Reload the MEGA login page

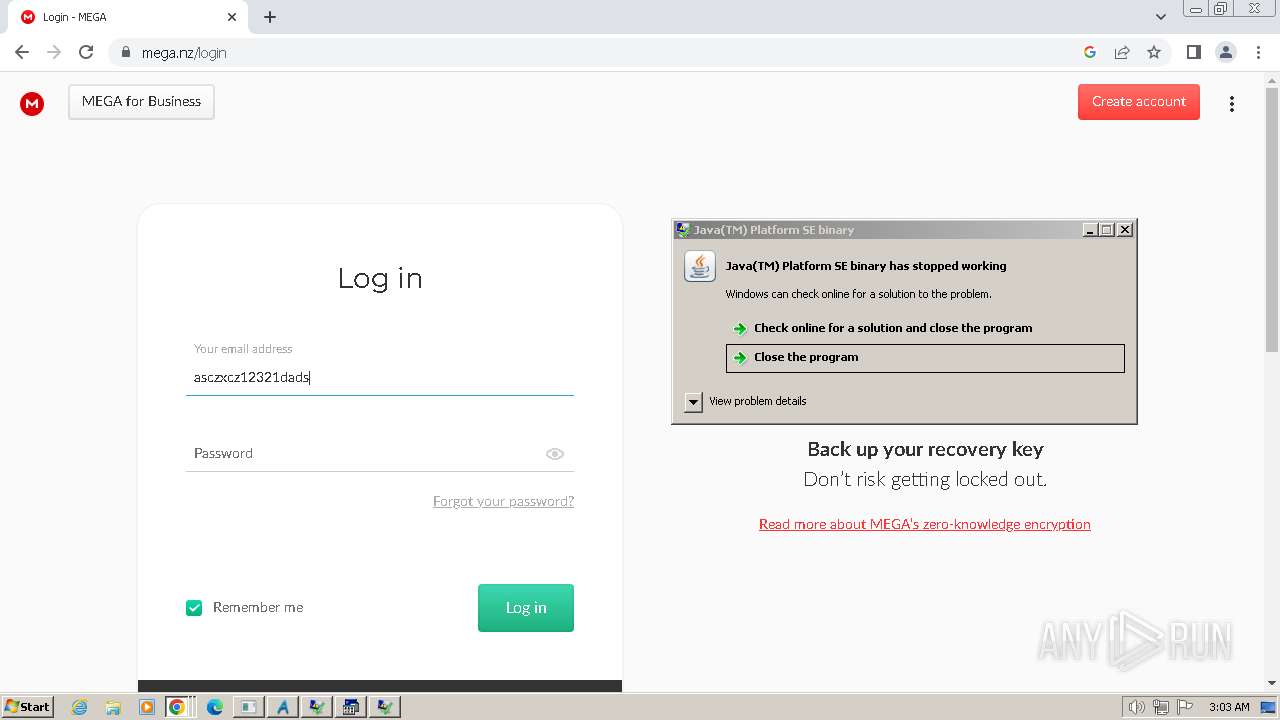pos(86,52)
